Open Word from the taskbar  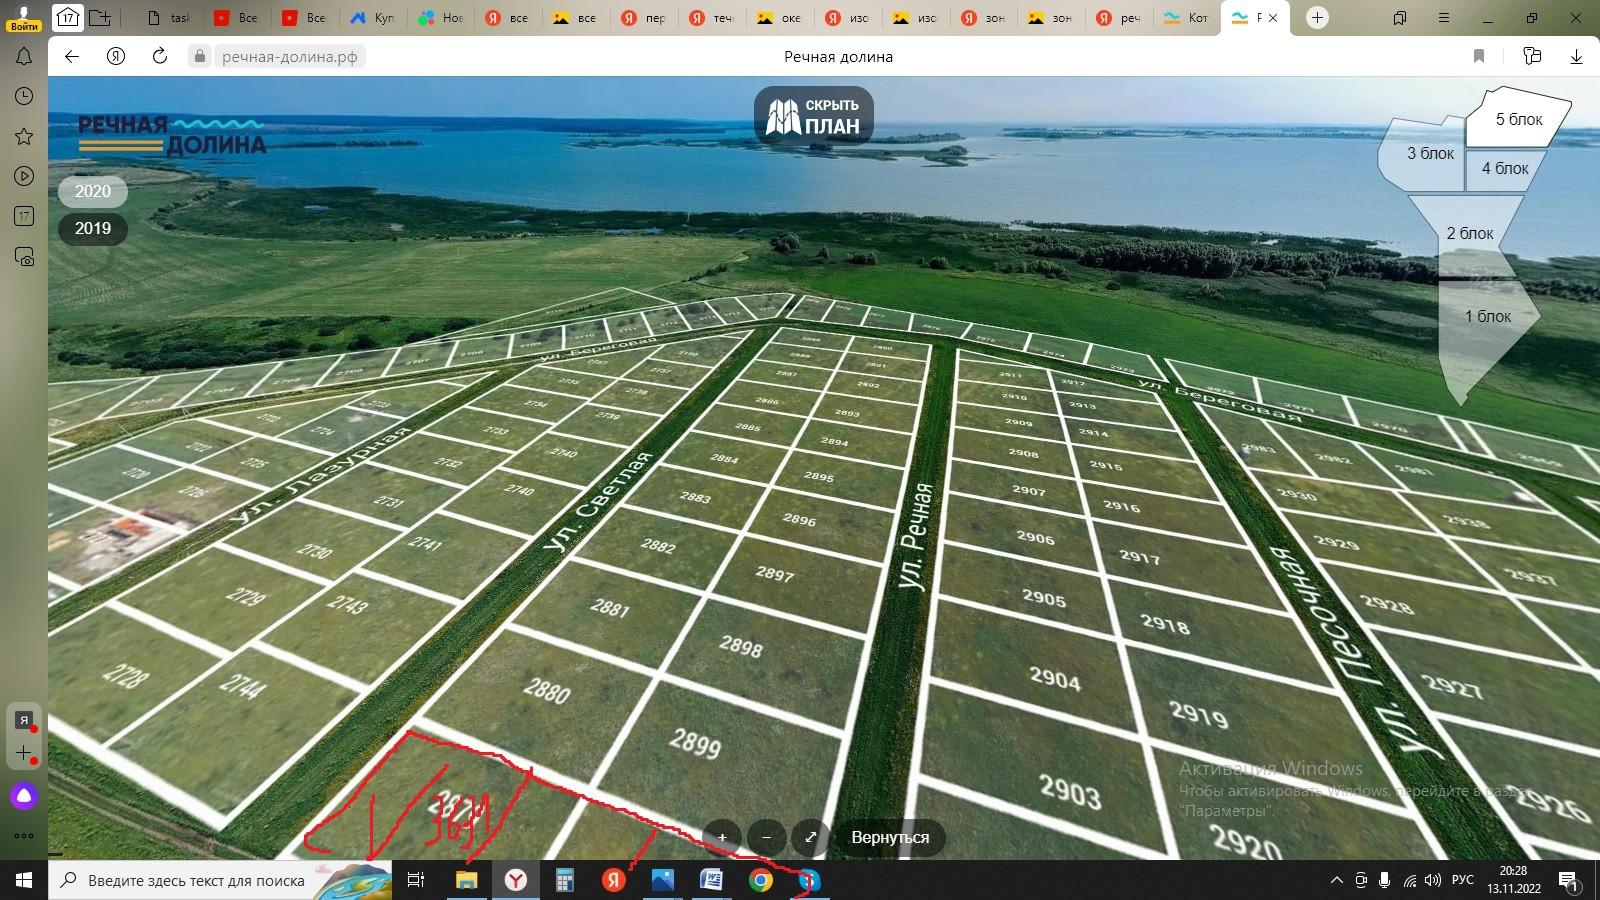pos(711,880)
